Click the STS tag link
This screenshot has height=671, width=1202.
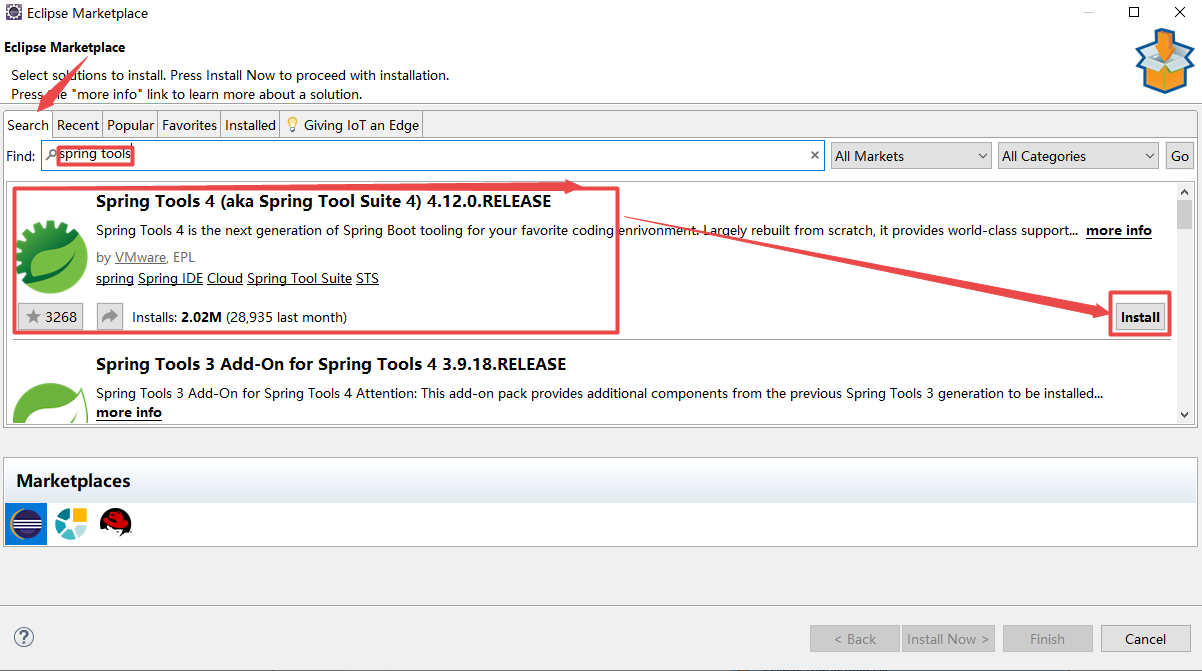367,278
